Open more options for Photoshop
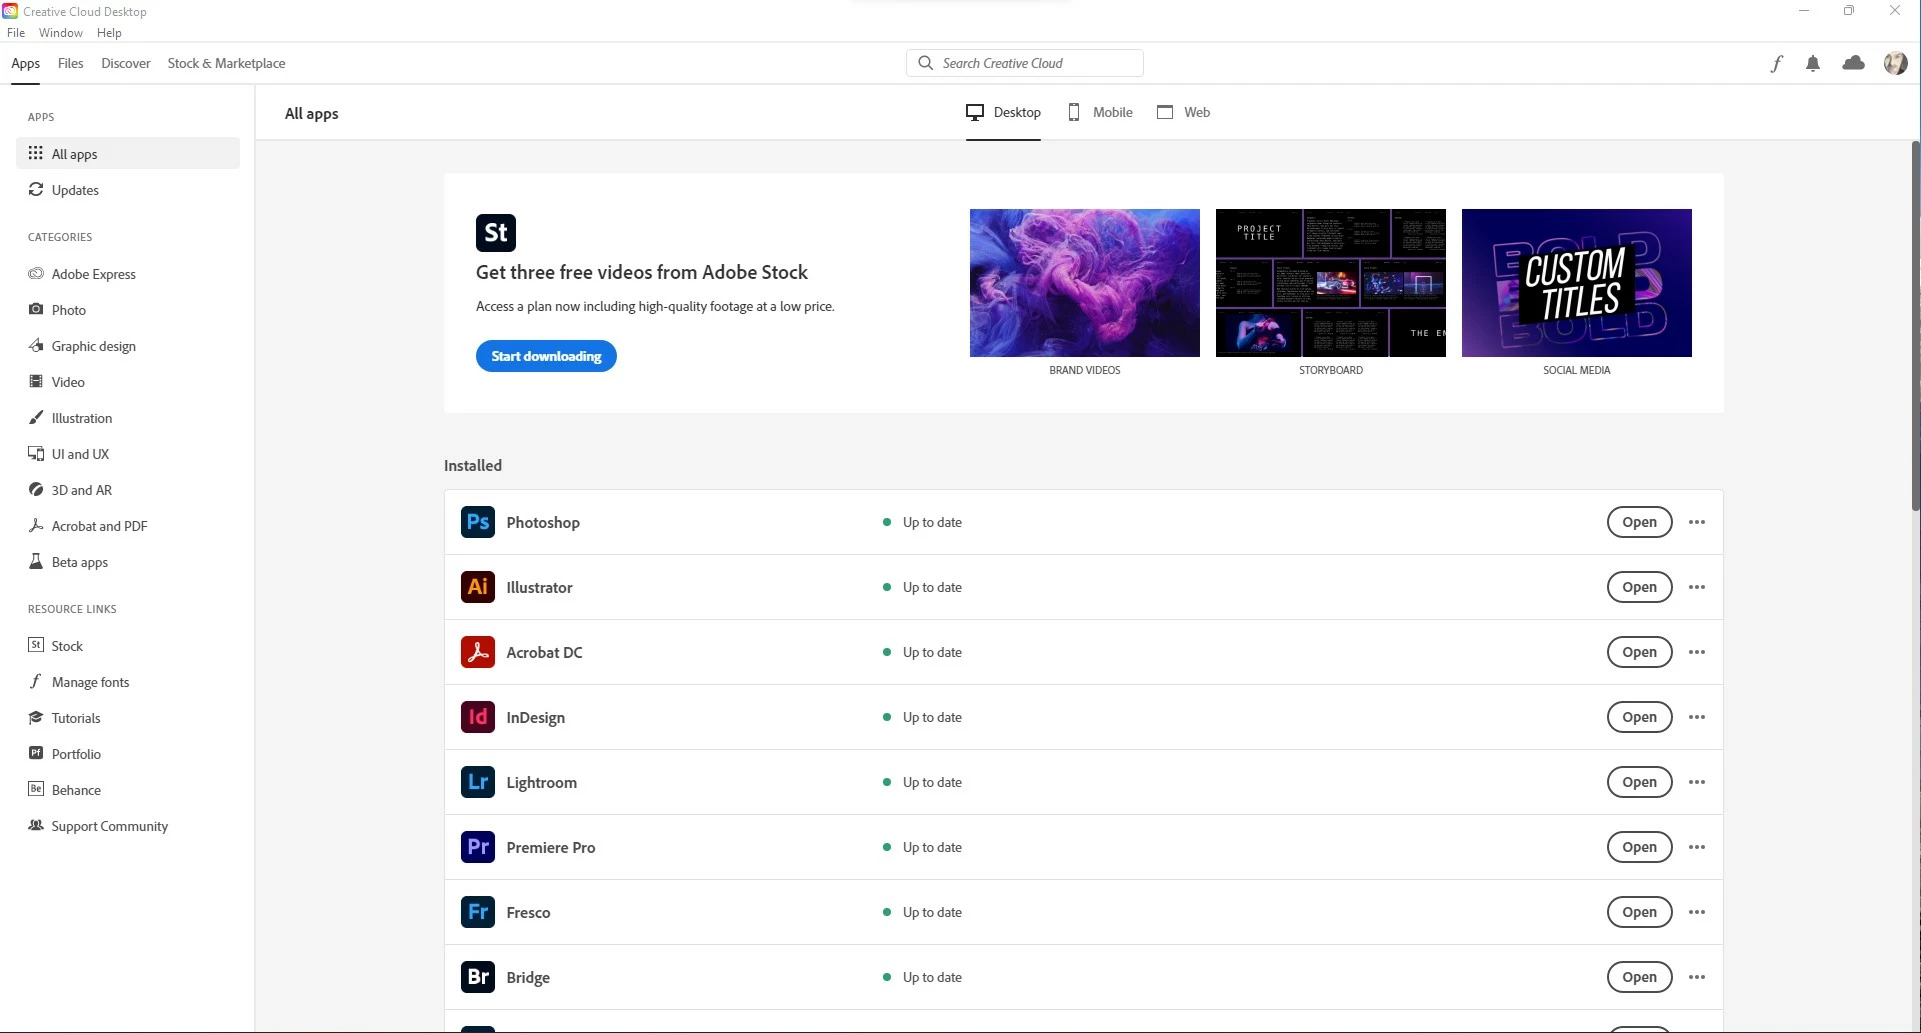The height and width of the screenshot is (1033, 1921). [x=1697, y=522]
